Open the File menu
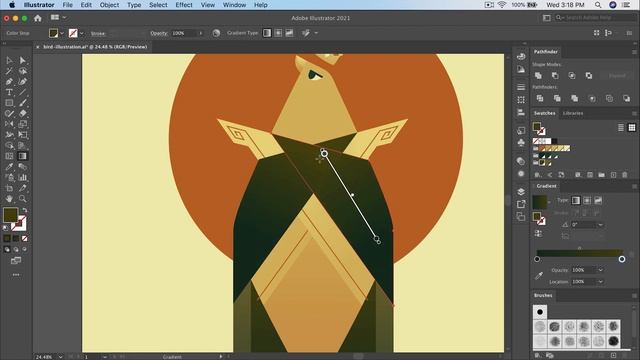Image resolution: width=640 pixels, height=360 pixels. click(x=67, y=5)
